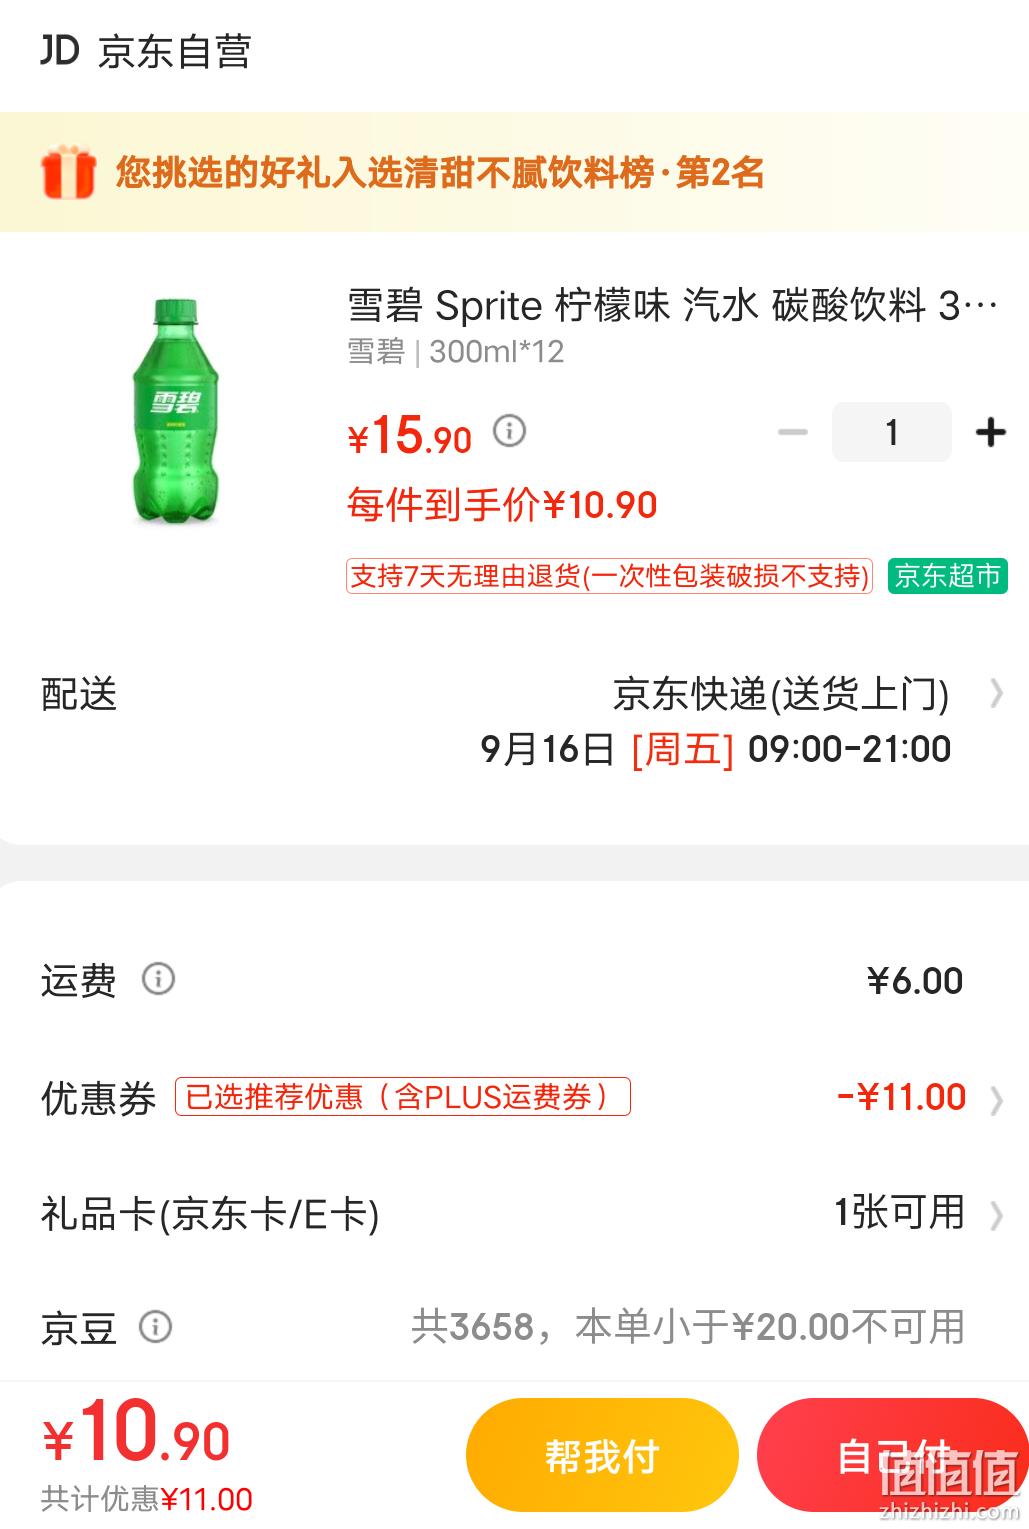Expand delivery options chevron for 京东快递

click(x=996, y=693)
